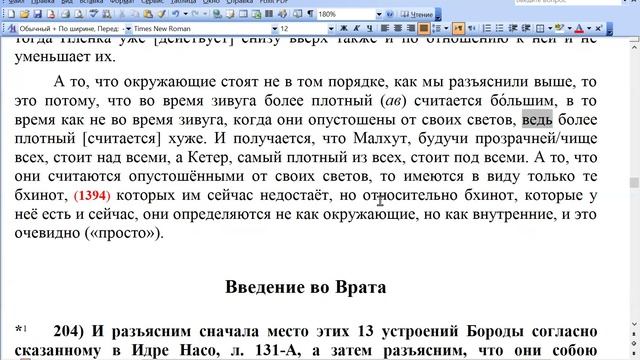
Task: Open the Times New Roman font dropdown
Action: (x=275, y=29)
